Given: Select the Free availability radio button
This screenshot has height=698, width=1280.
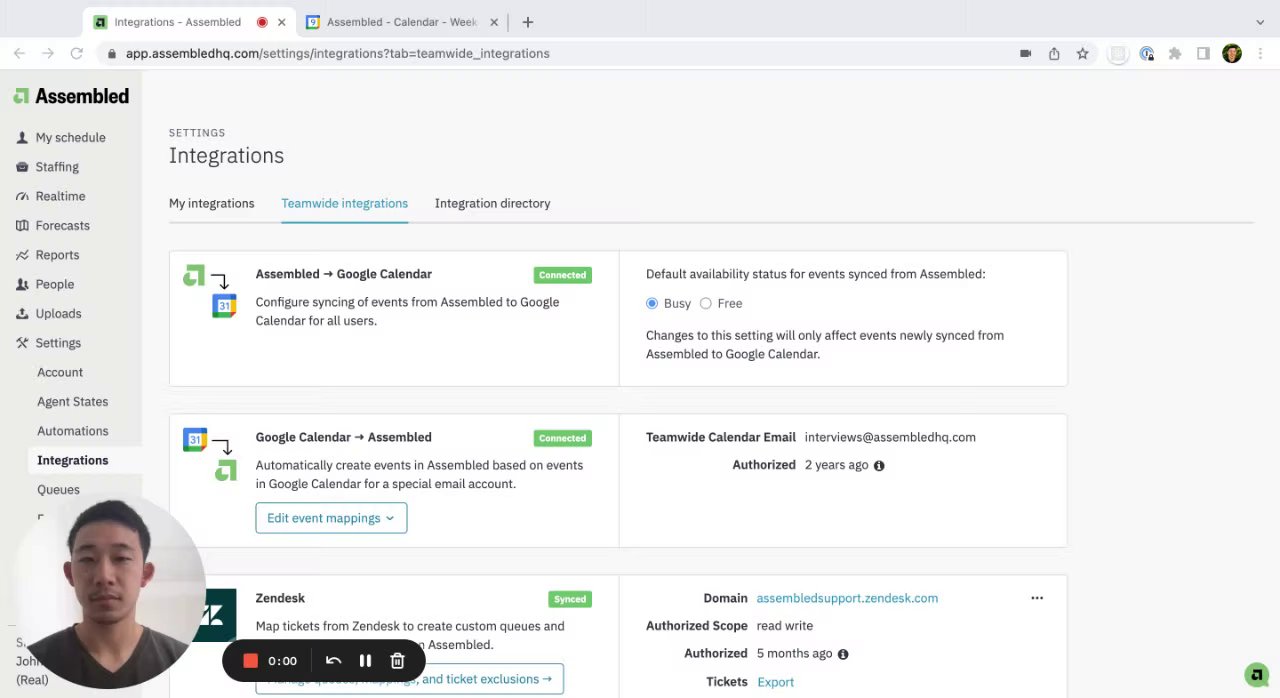Looking at the screenshot, I should click(x=706, y=304).
